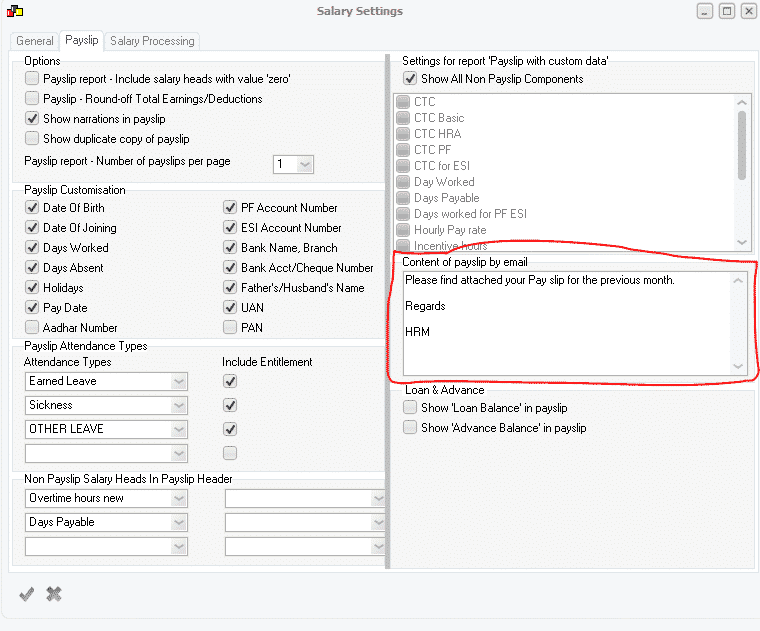Tick the Aadhar Number checkbox

click(33, 328)
